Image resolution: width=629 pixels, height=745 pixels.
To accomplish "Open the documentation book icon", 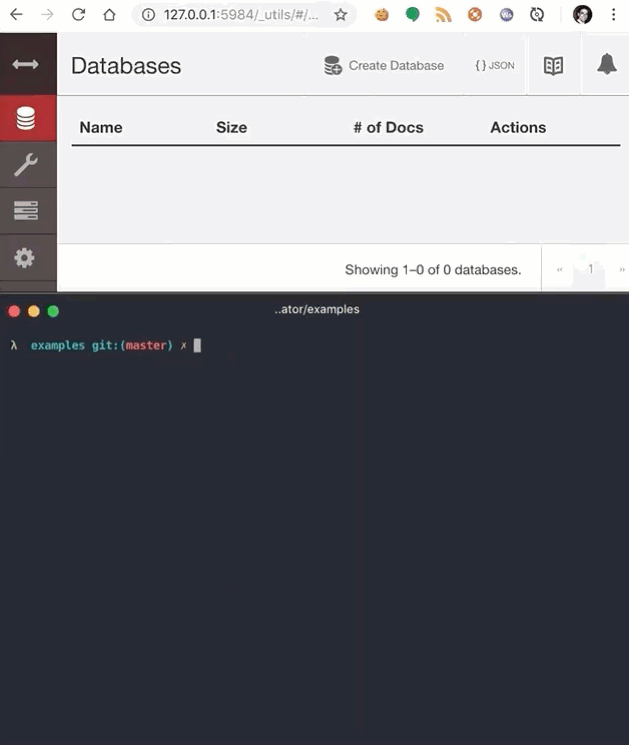I will 553,66.
